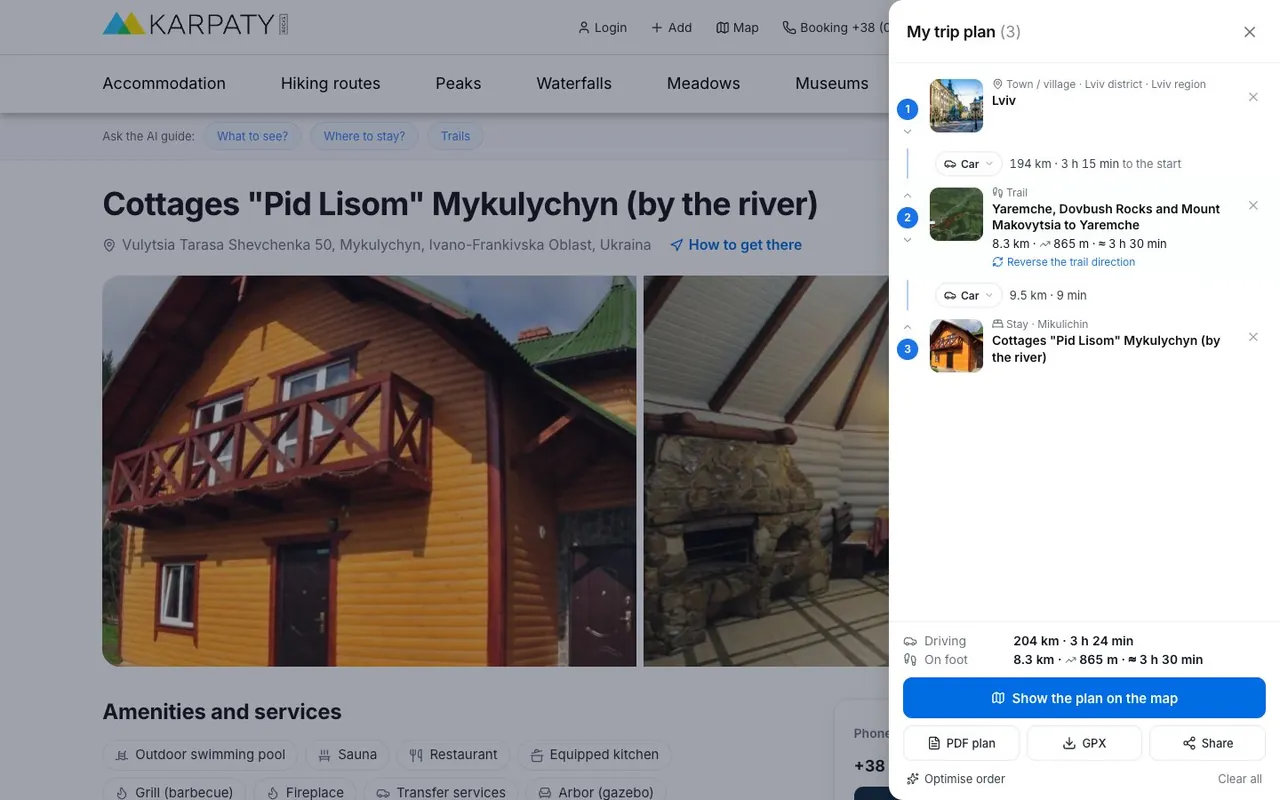Select the Equipped kitchen amenity tag
This screenshot has width=1280, height=800.
click(x=594, y=755)
